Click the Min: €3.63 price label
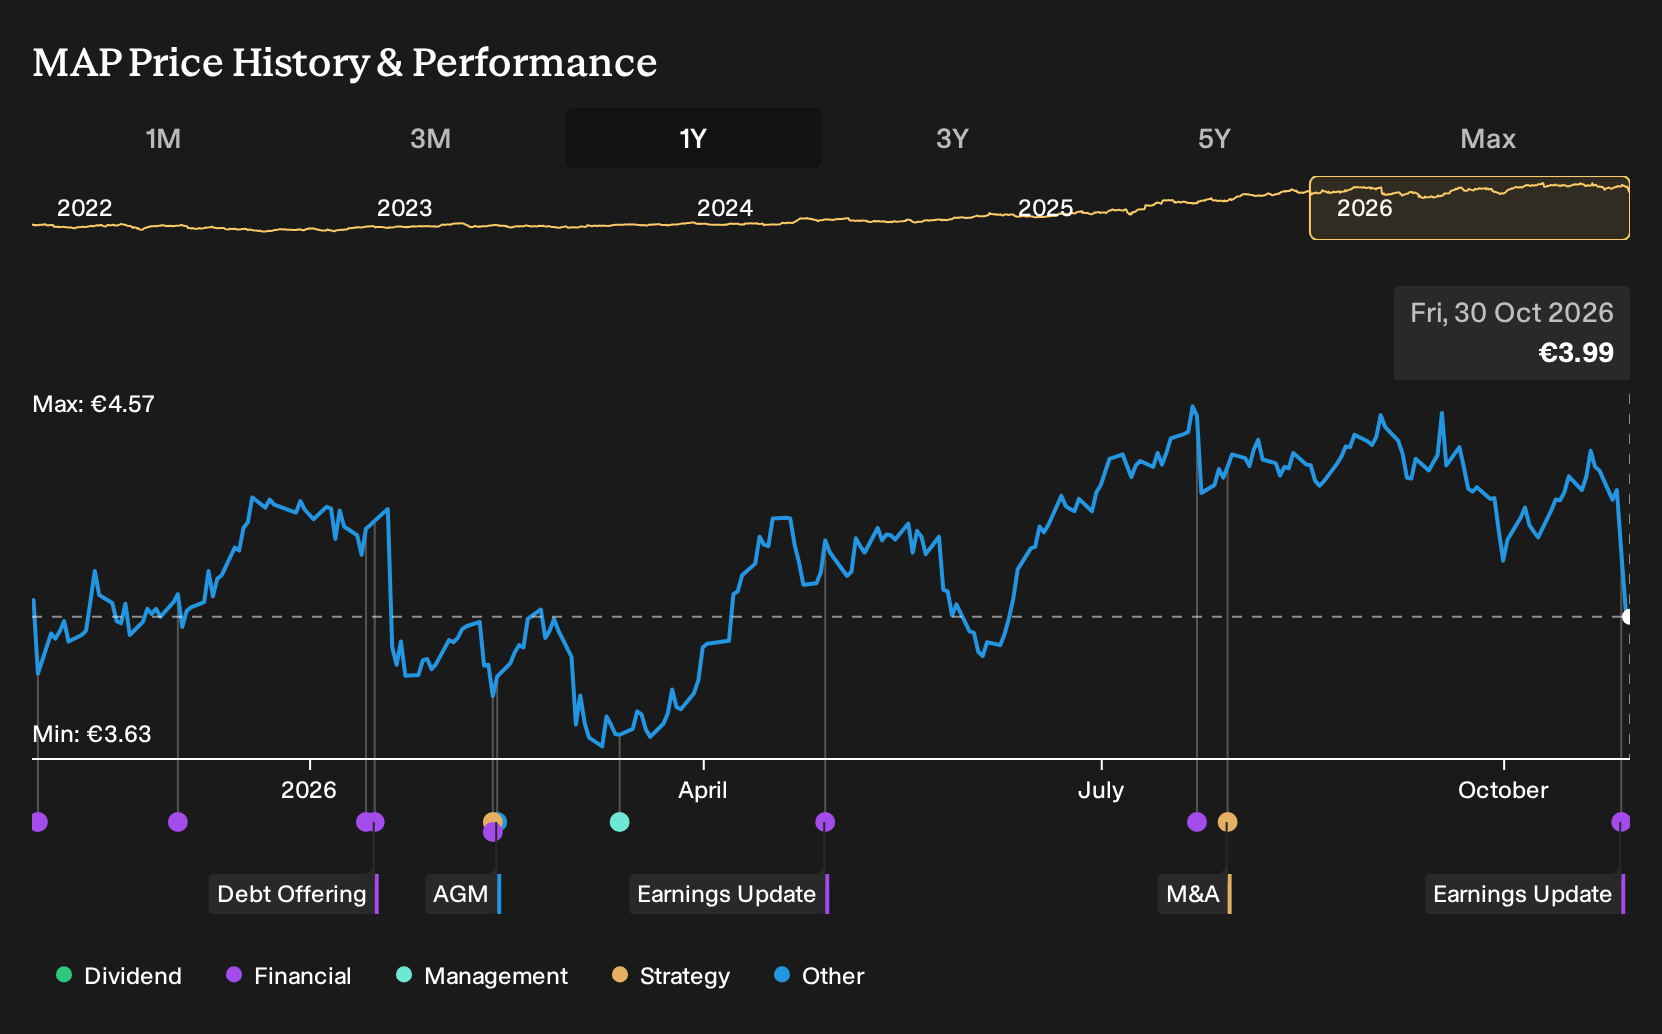This screenshot has height=1034, width=1662. (x=91, y=734)
